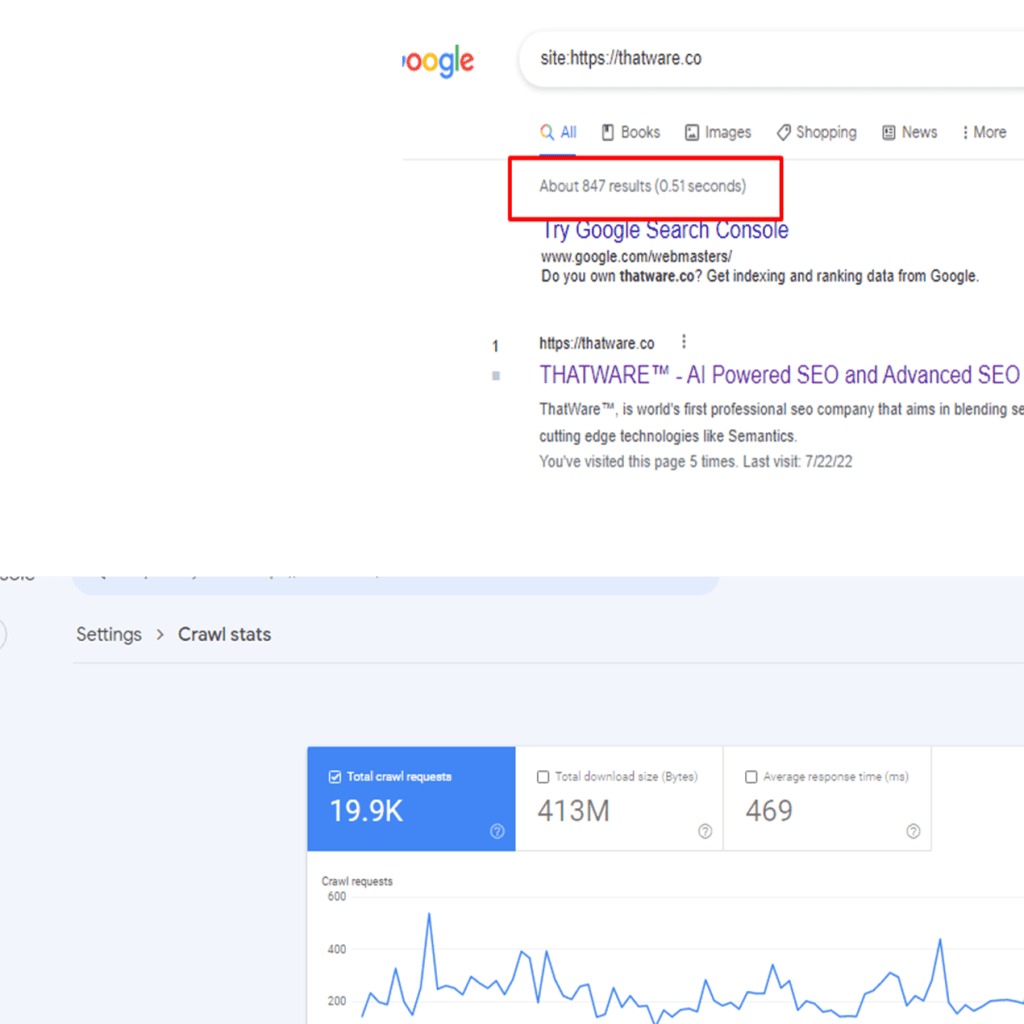Viewport: 1024px width, 1024px height.
Task: Click the Settings breadcrumb
Action: point(109,635)
